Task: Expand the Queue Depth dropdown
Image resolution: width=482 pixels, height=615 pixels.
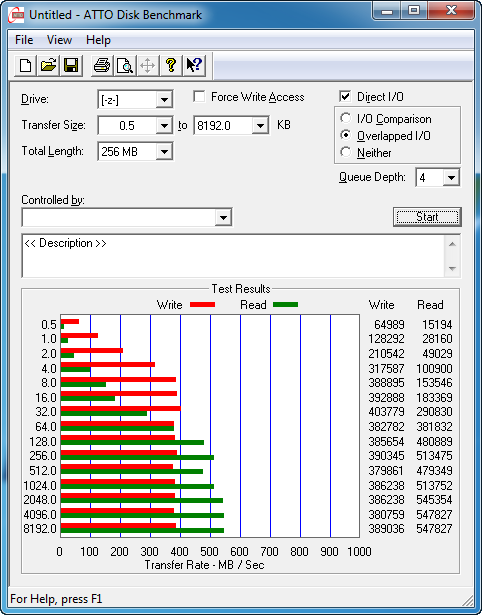Action: [x=451, y=178]
